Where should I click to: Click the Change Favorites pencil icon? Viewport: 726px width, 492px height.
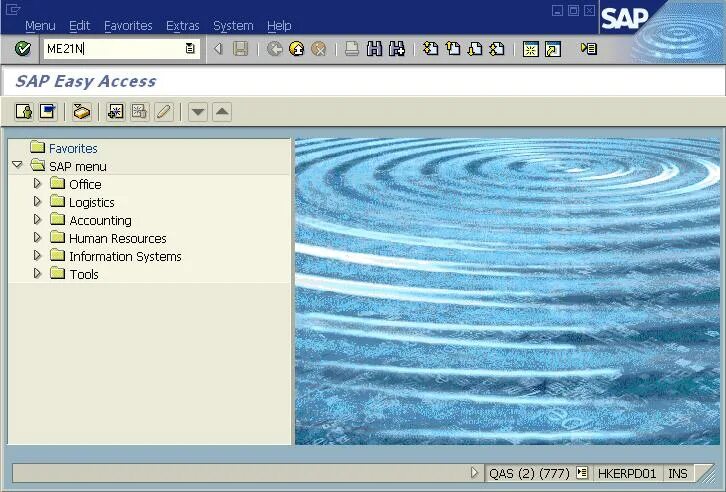[x=163, y=112]
